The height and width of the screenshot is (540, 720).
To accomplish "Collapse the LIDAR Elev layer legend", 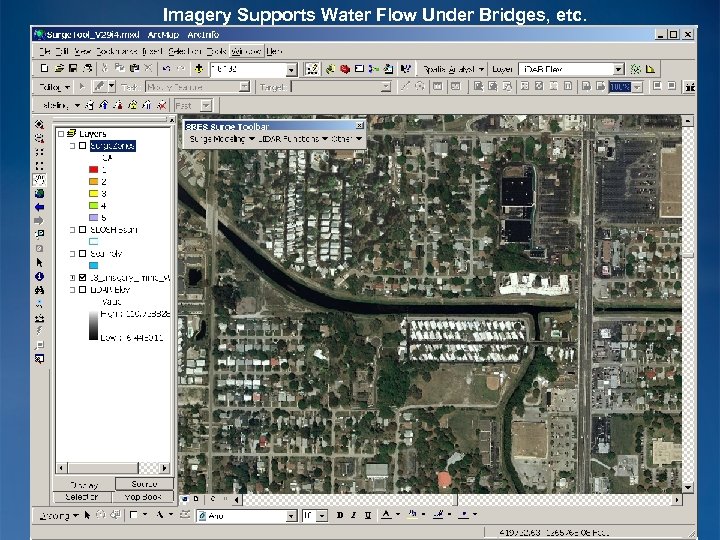I will pos(72,289).
